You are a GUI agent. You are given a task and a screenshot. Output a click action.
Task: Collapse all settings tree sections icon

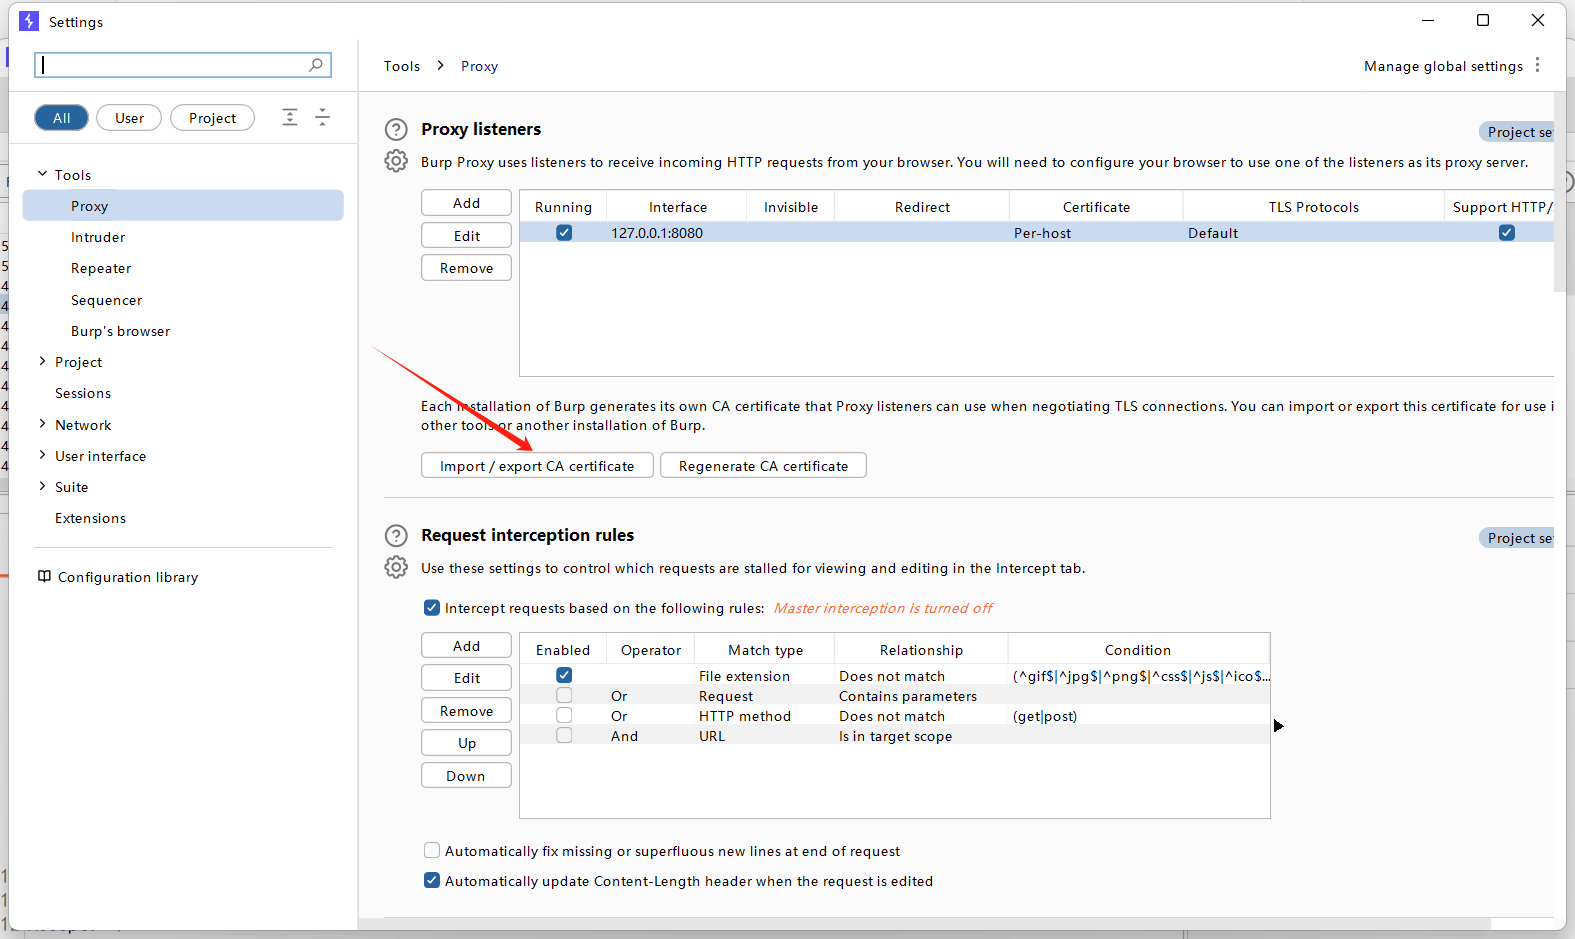click(x=323, y=117)
